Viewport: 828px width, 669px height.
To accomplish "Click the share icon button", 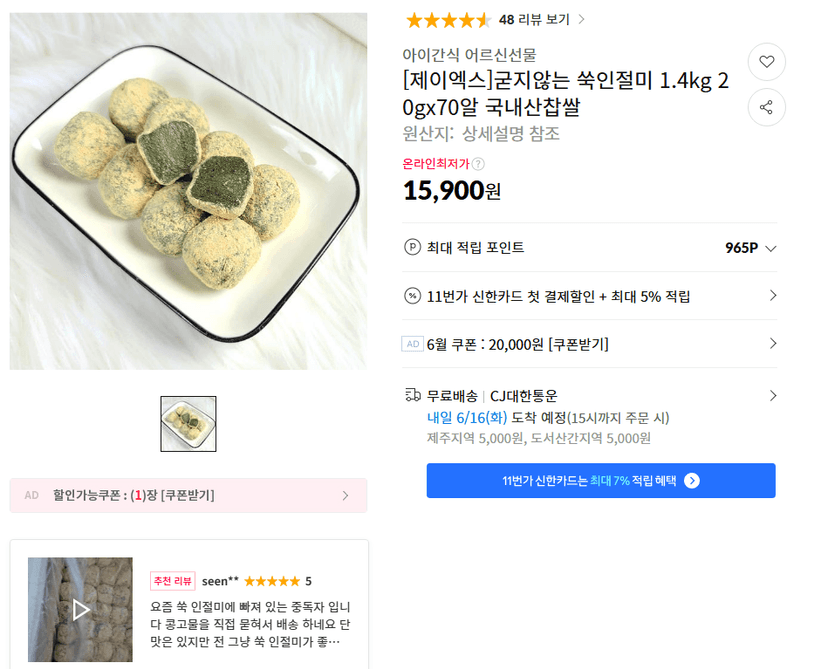I will pos(766,107).
